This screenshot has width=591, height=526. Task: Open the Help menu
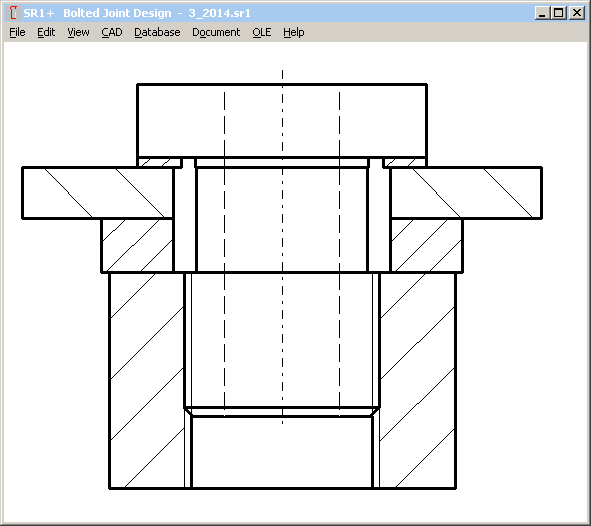[x=294, y=32]
